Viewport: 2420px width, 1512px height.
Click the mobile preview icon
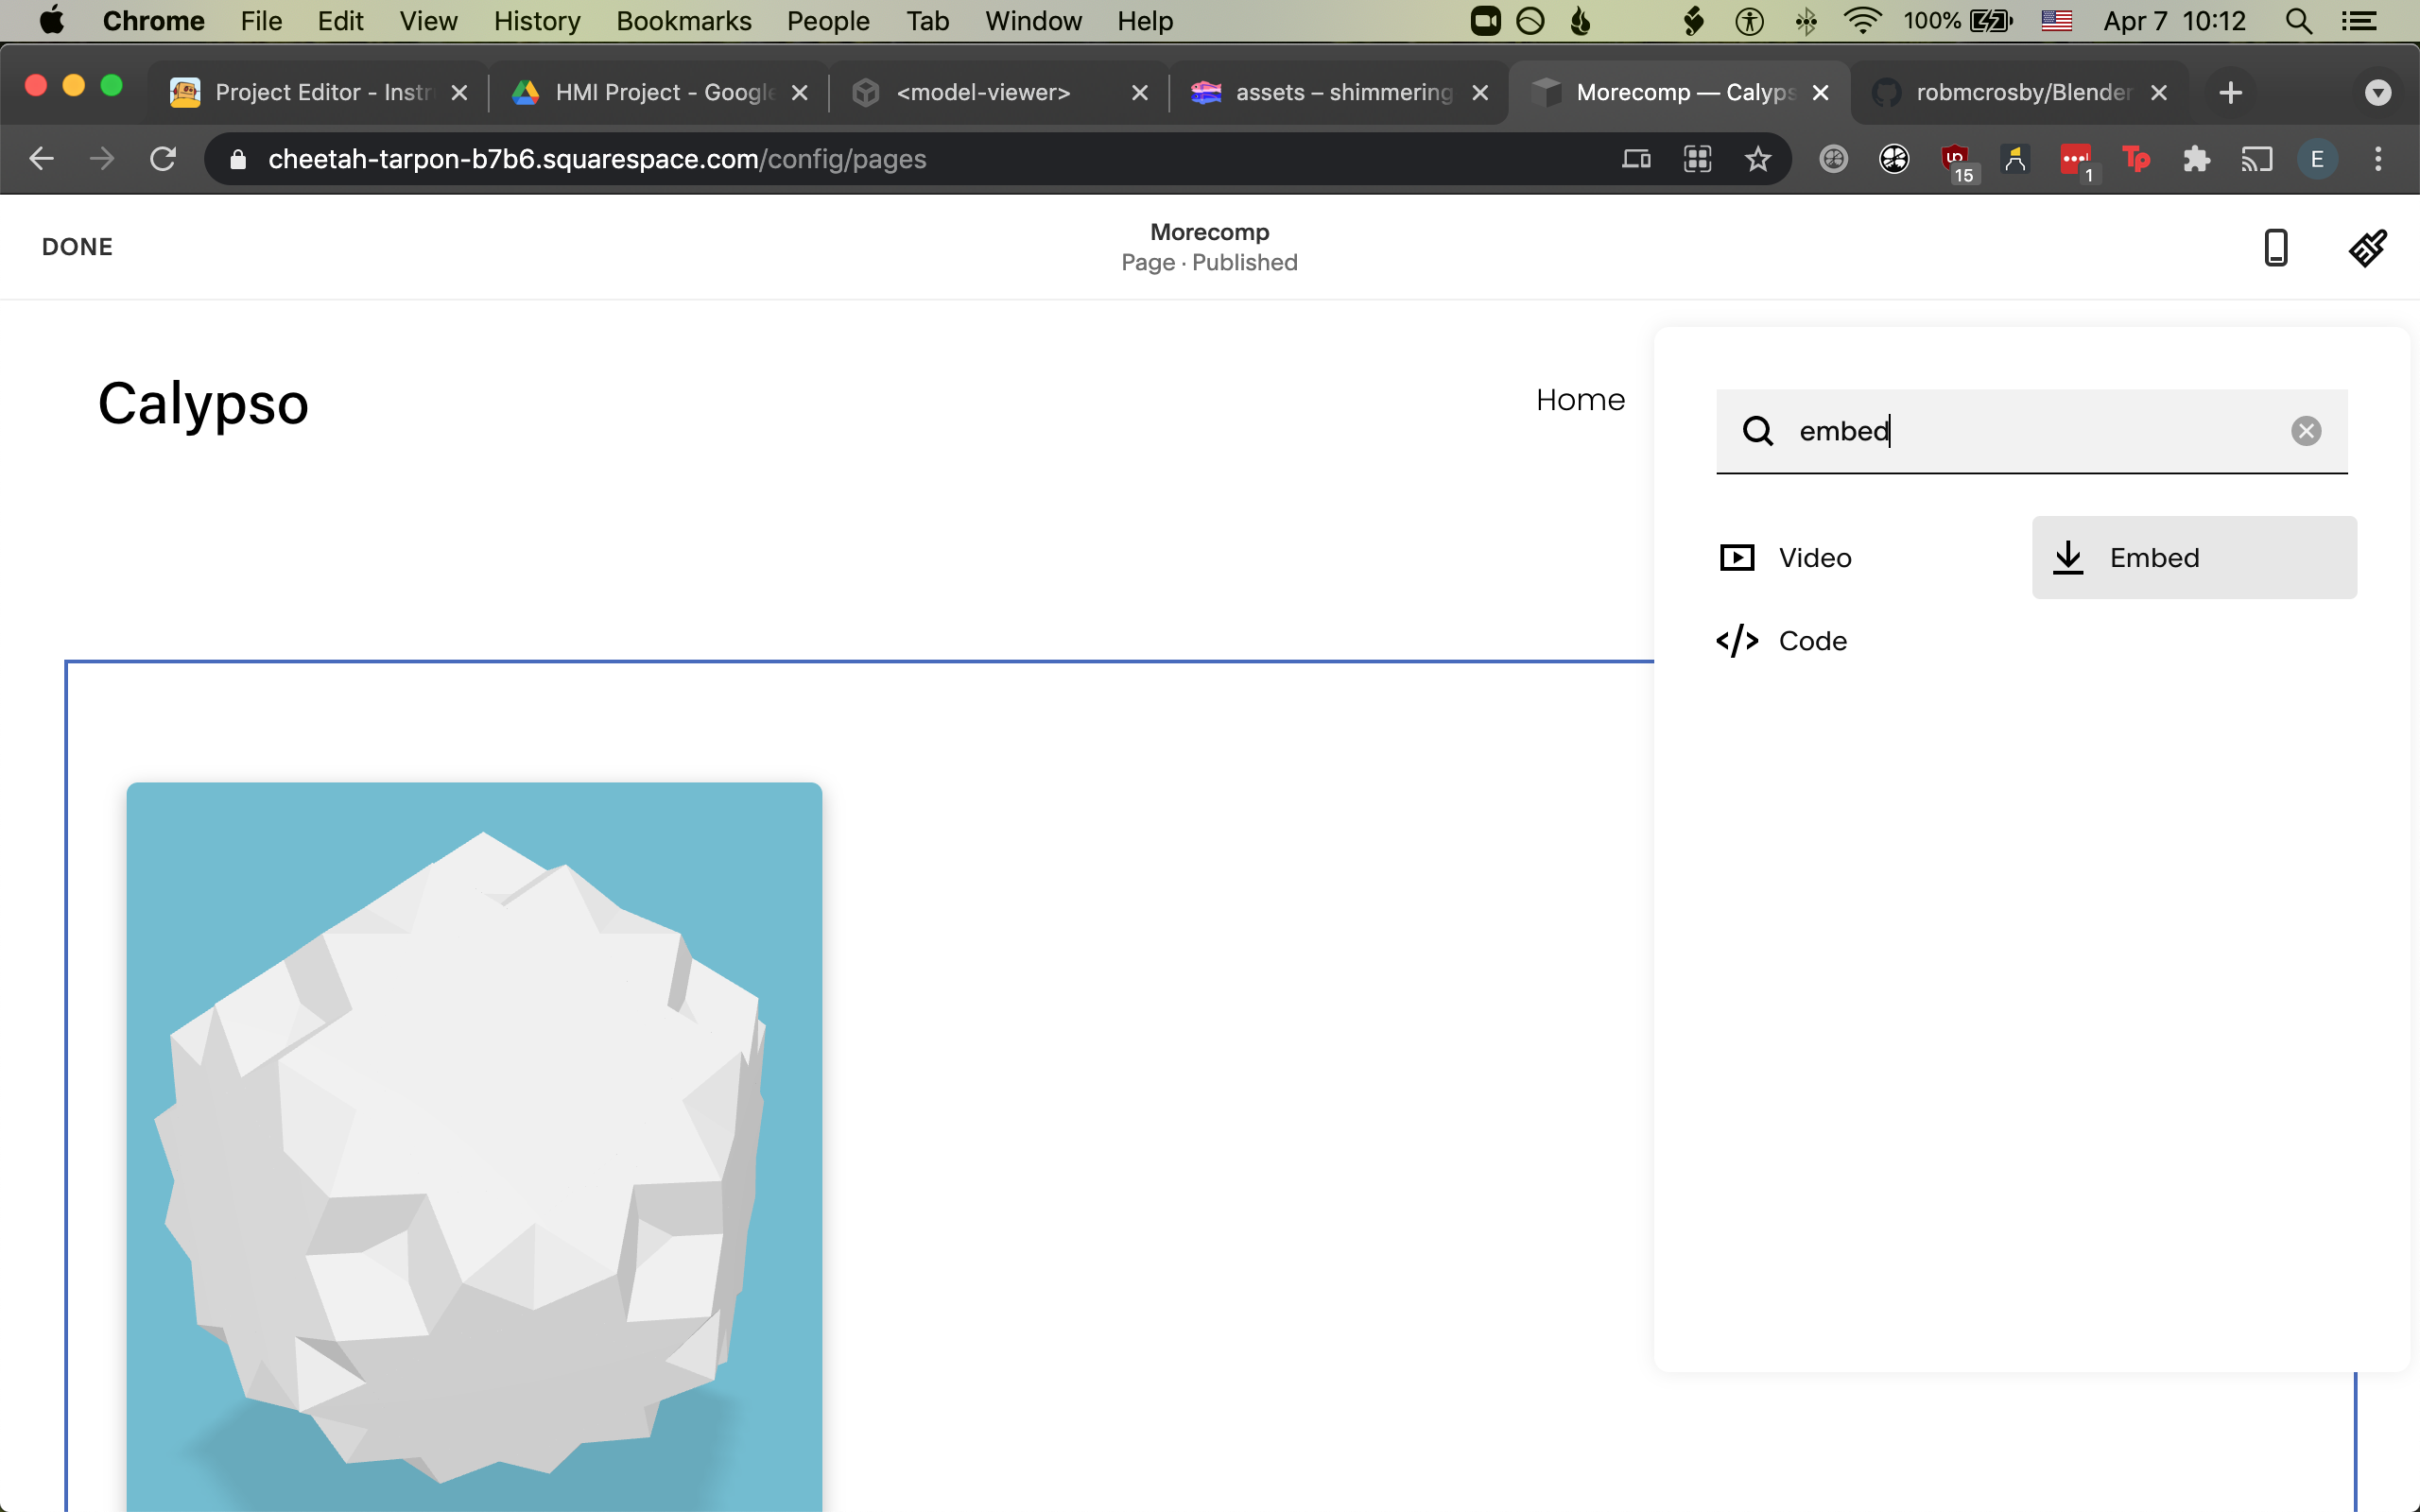(x=2277, y=246)
